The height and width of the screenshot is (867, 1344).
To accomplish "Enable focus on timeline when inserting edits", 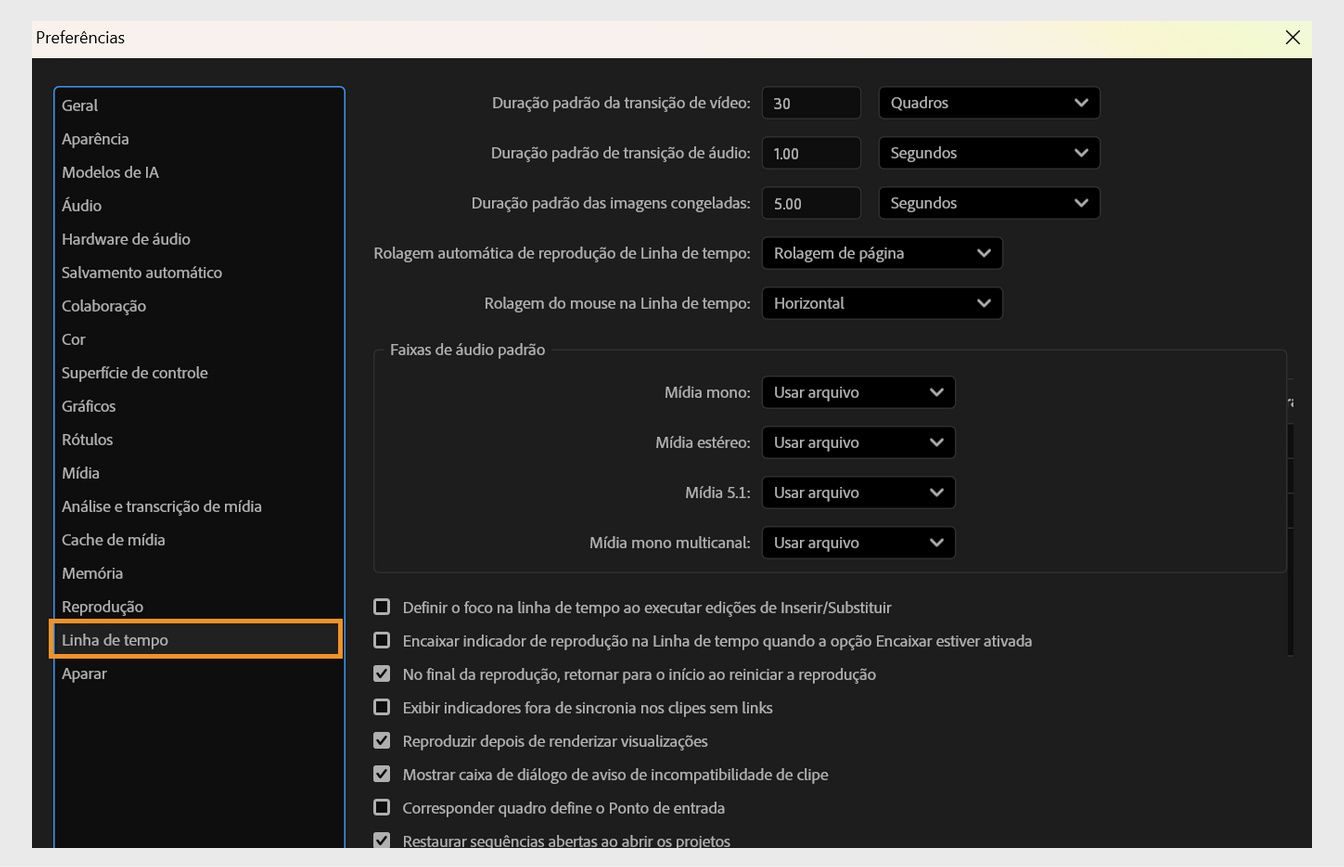I will coord(381,606).
